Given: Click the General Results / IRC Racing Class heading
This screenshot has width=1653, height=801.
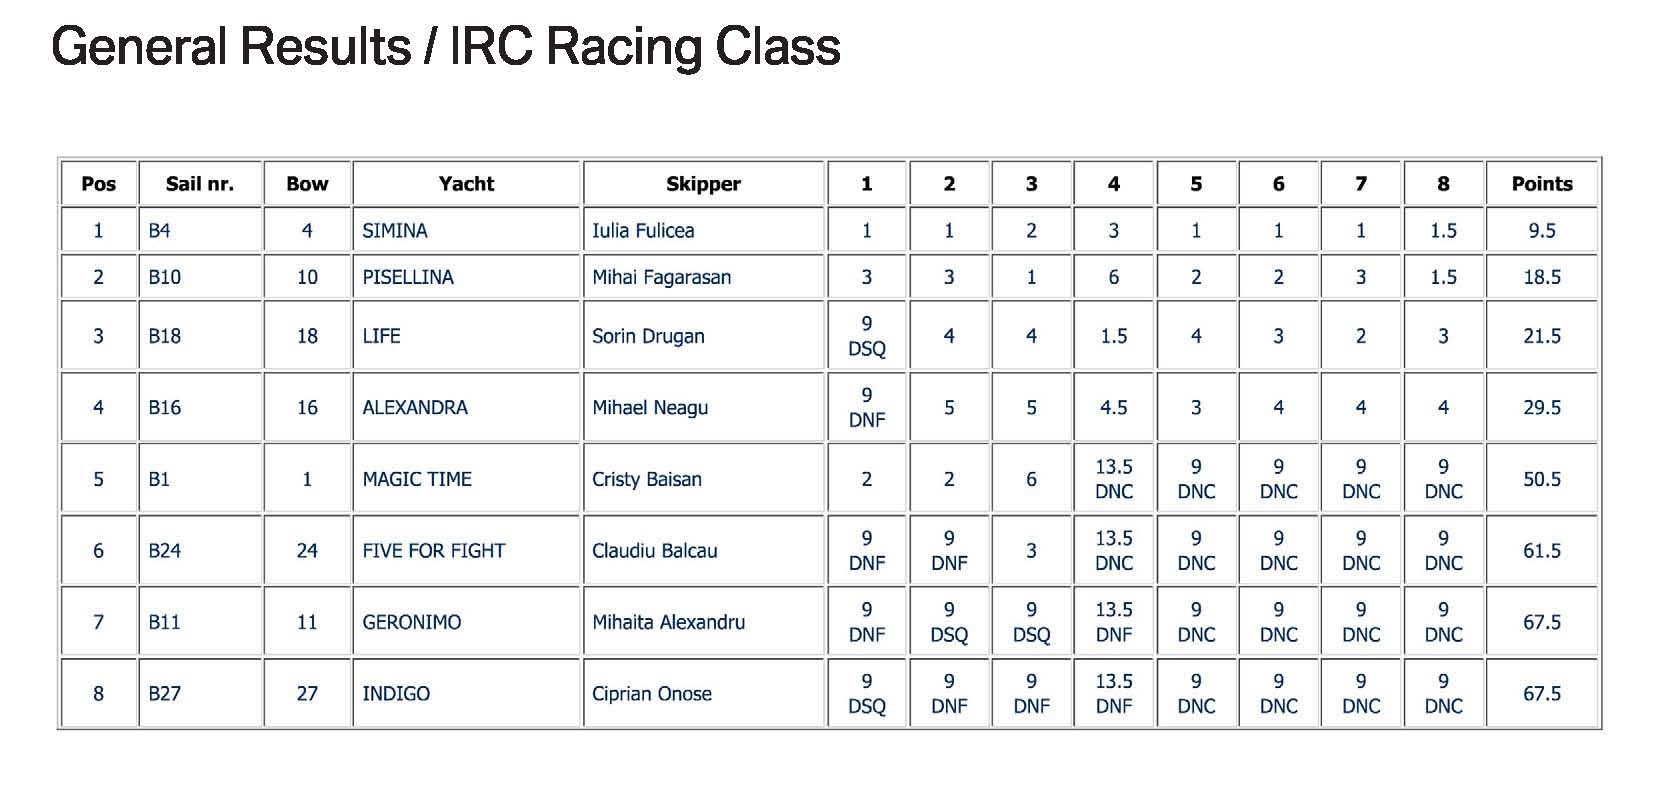Looking at the screenshot, I should (445, 47).
